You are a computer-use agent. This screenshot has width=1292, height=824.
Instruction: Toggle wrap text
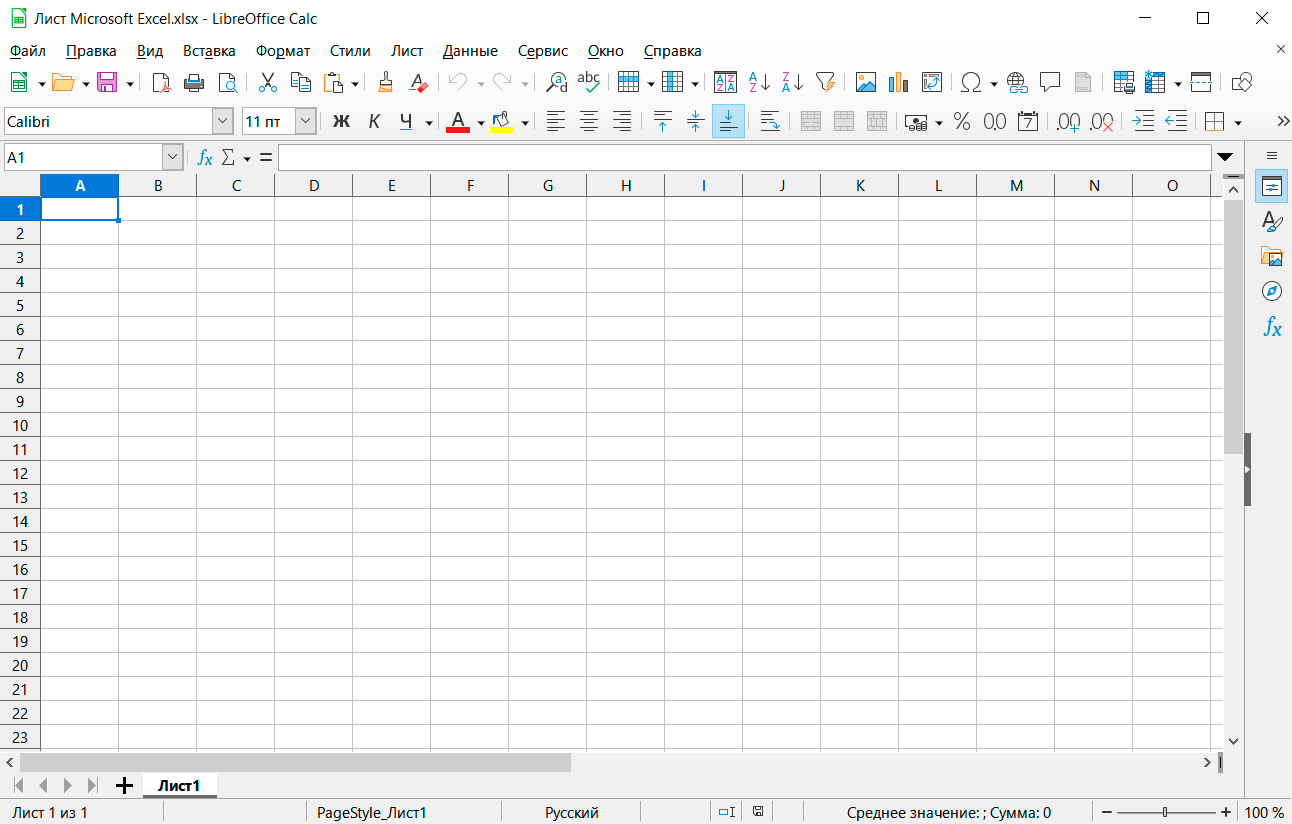(770, 122)
